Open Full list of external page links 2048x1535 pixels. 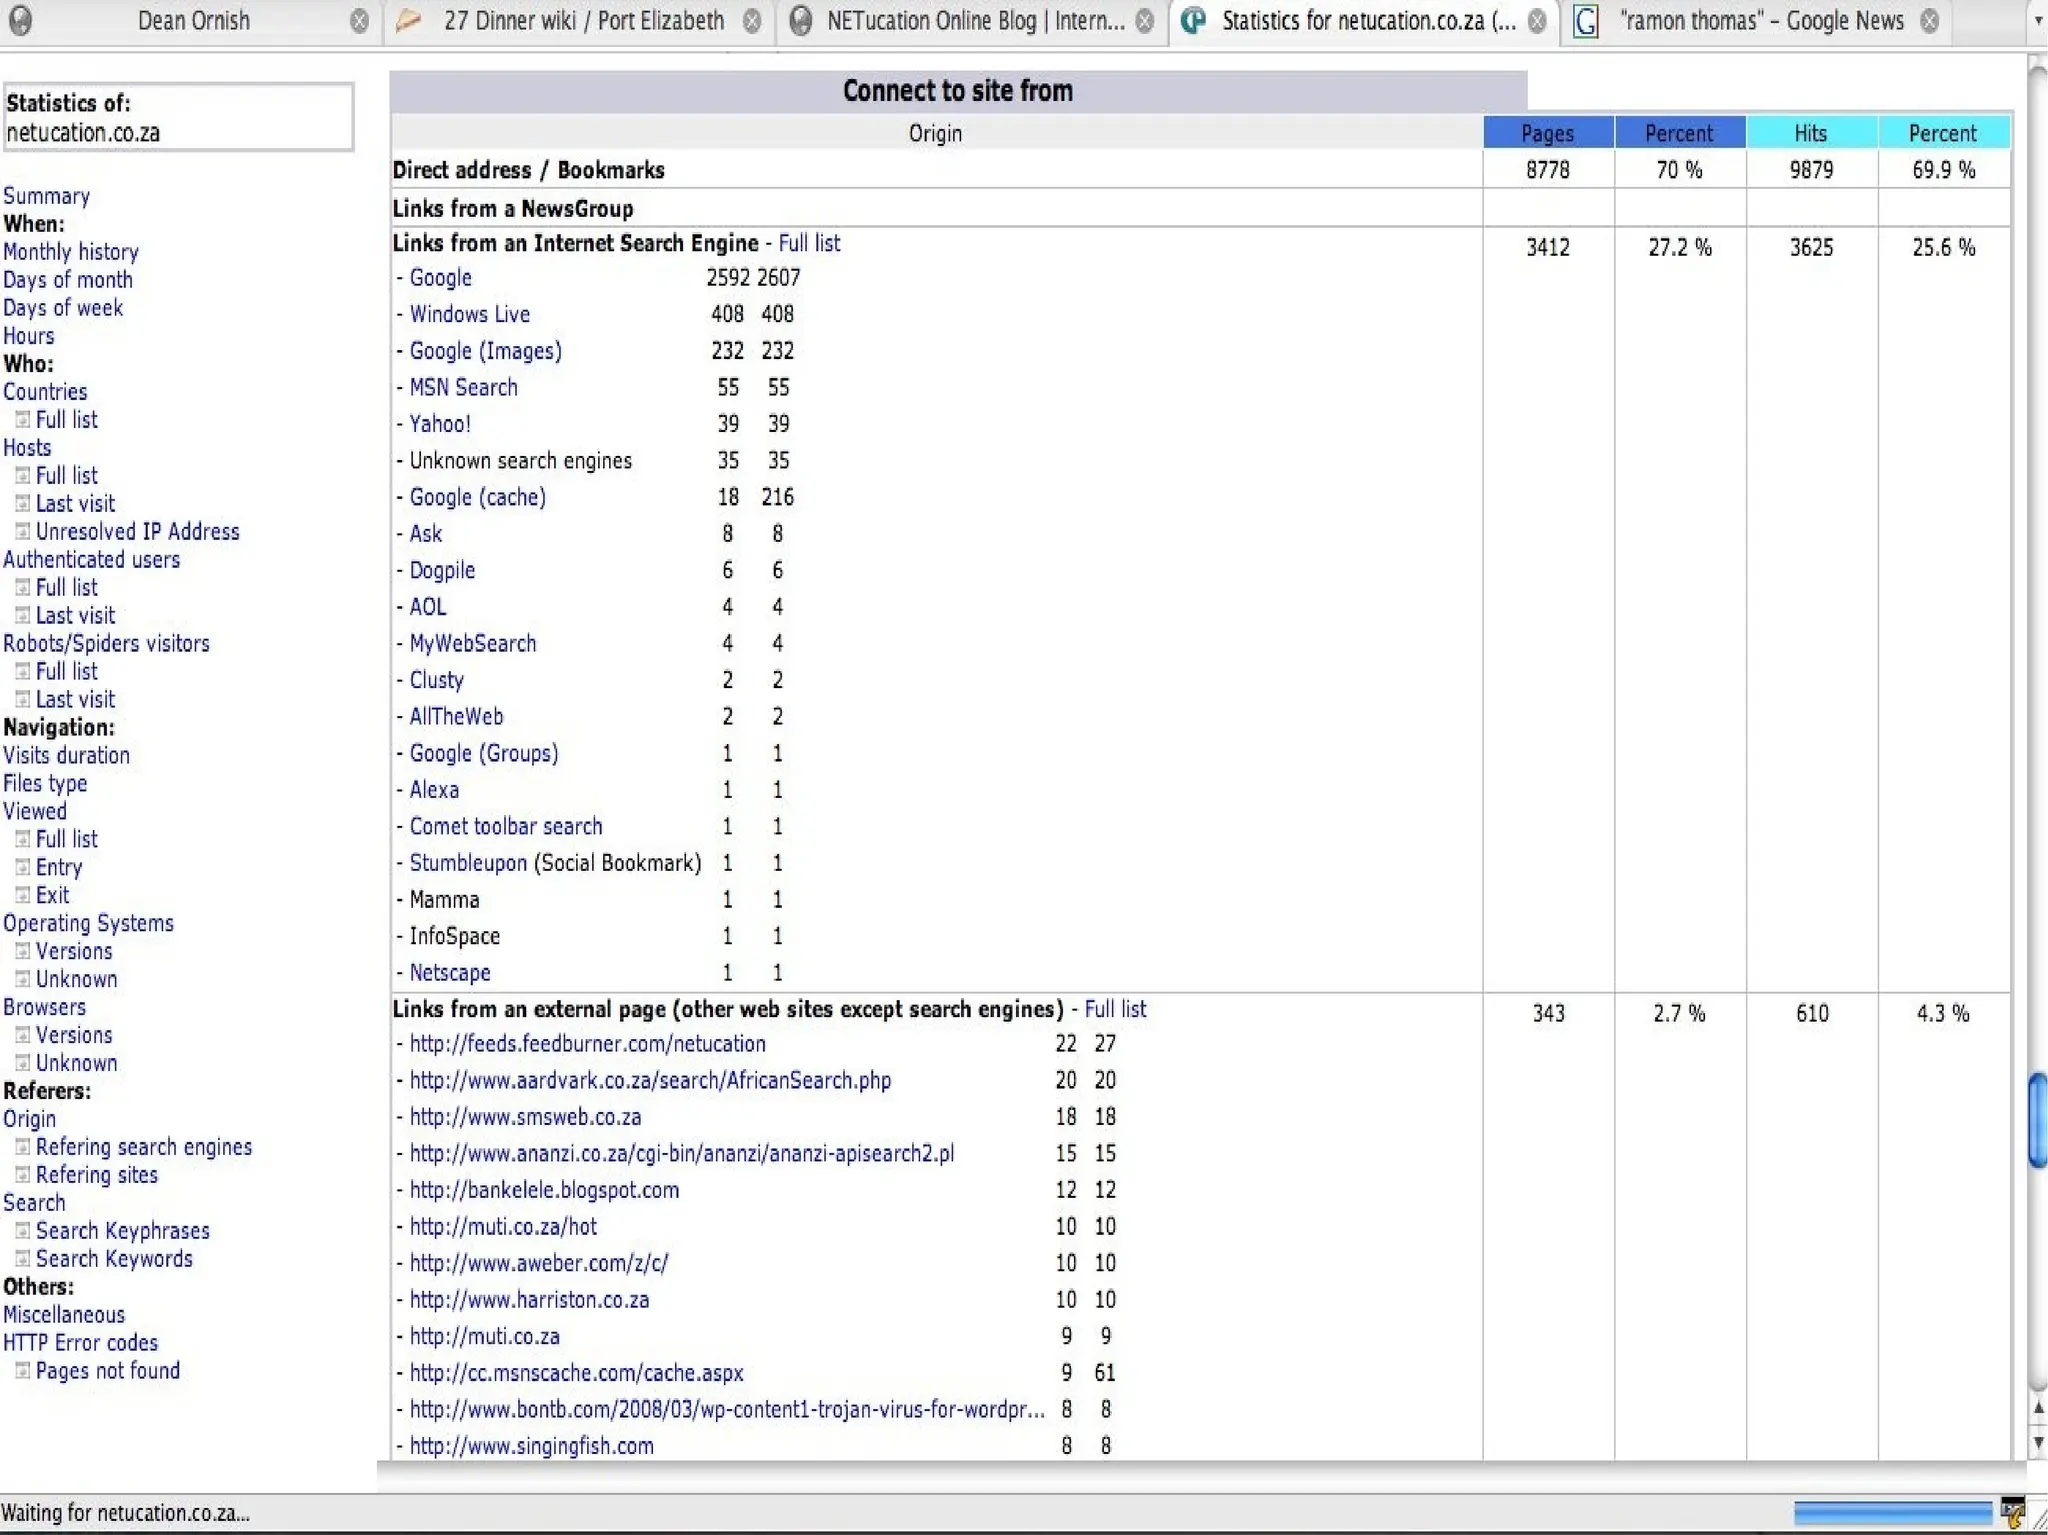(x=1115, y=1009)
